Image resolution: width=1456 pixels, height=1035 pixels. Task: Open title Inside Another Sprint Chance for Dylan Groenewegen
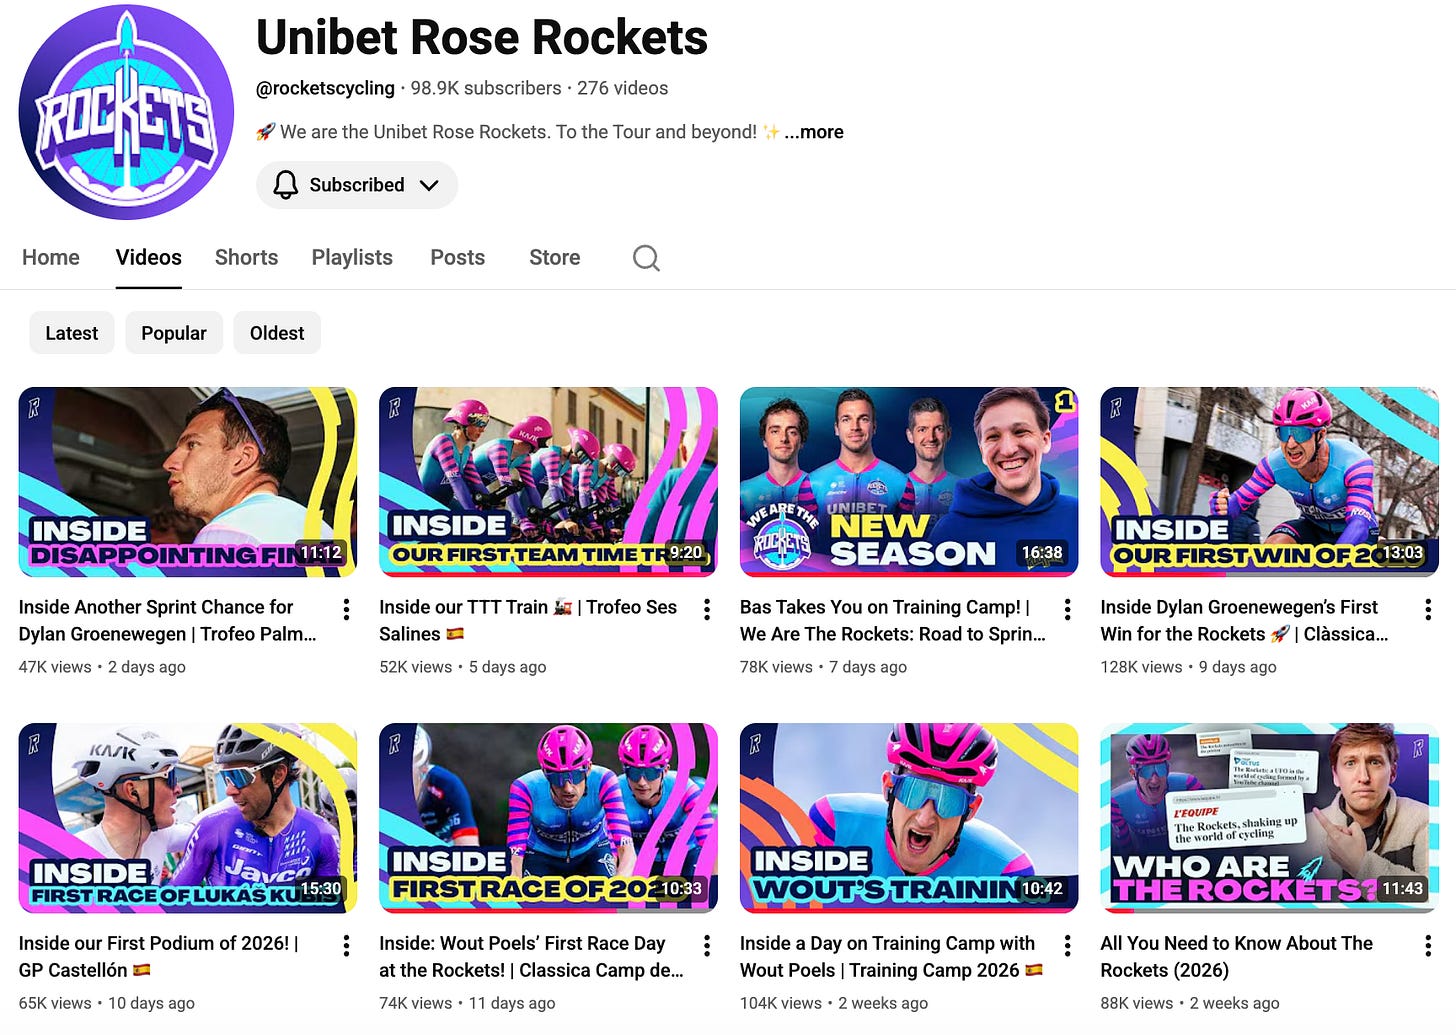pos(168,620)
